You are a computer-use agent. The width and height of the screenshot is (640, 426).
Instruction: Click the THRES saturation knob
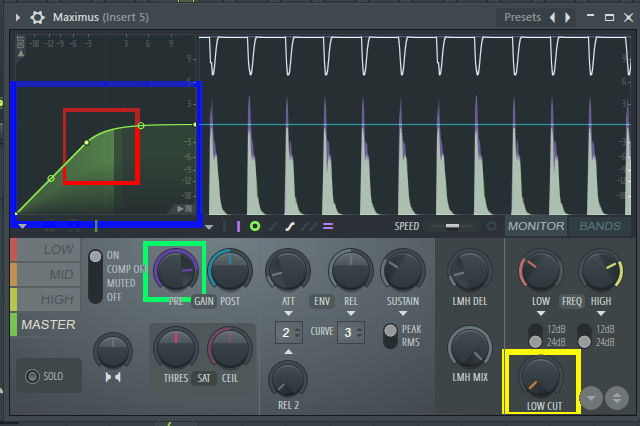tap(176, 348)
